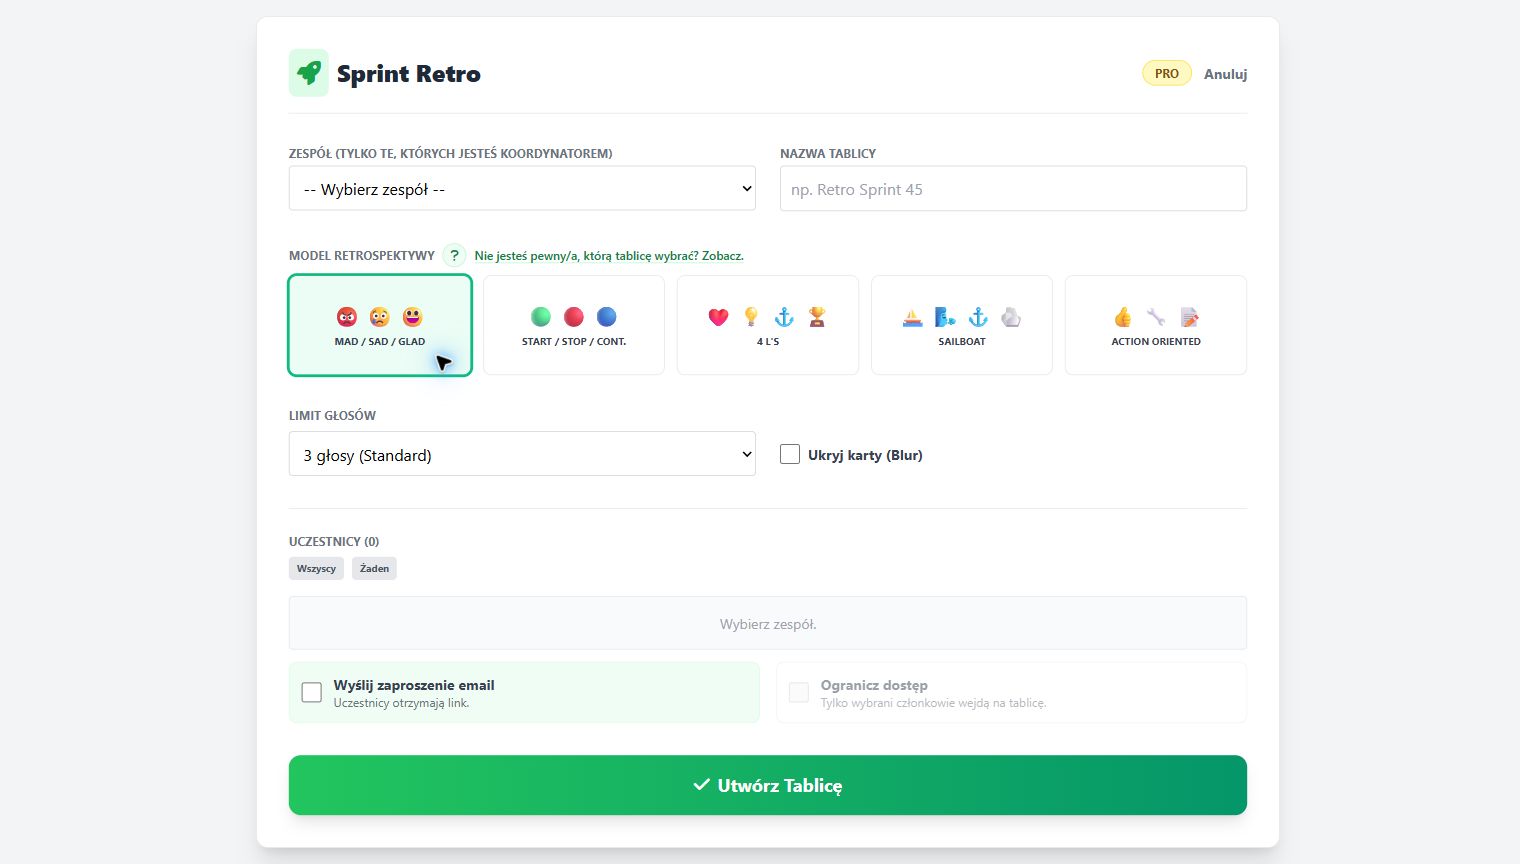Select the MAD / SAD / GLAD model label
Screen dimensions: 1520x864
[x=380, y=342]
